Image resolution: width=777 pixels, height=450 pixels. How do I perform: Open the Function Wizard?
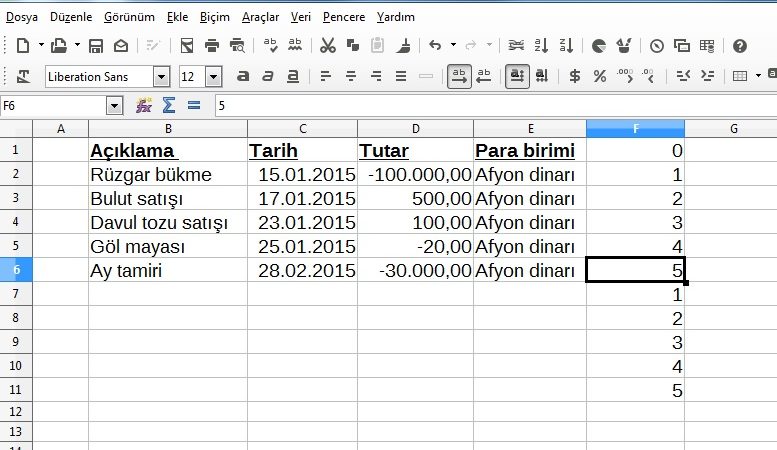[x=144, y=105]
